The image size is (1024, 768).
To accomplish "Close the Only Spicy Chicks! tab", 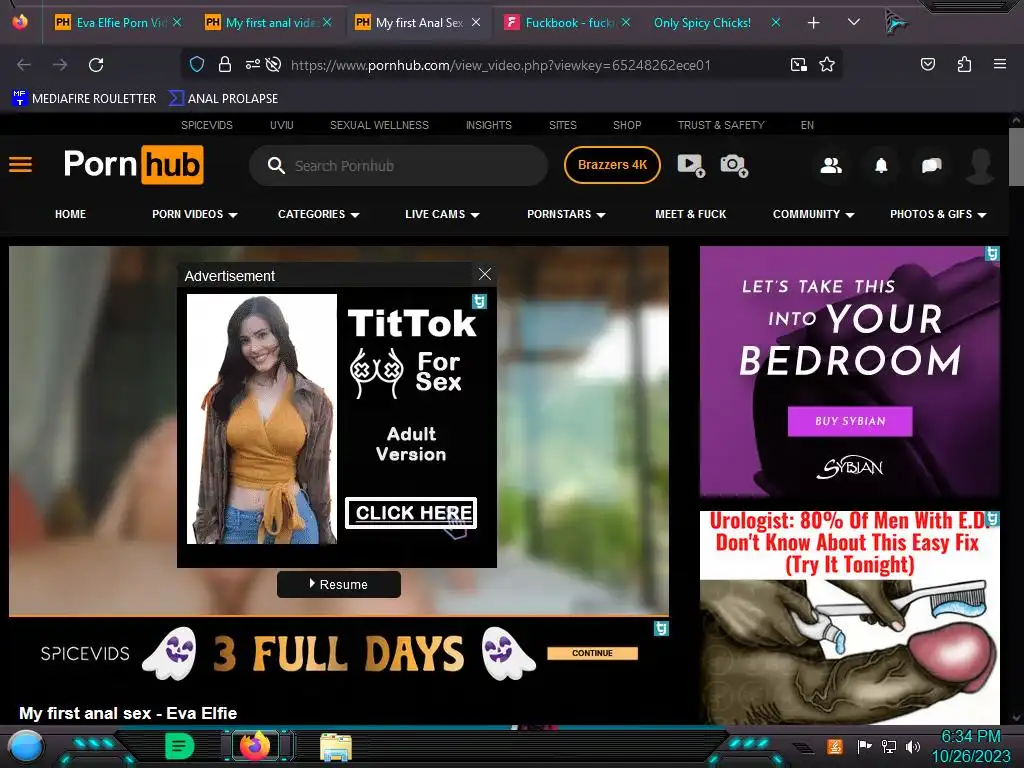I will (776, 23).
